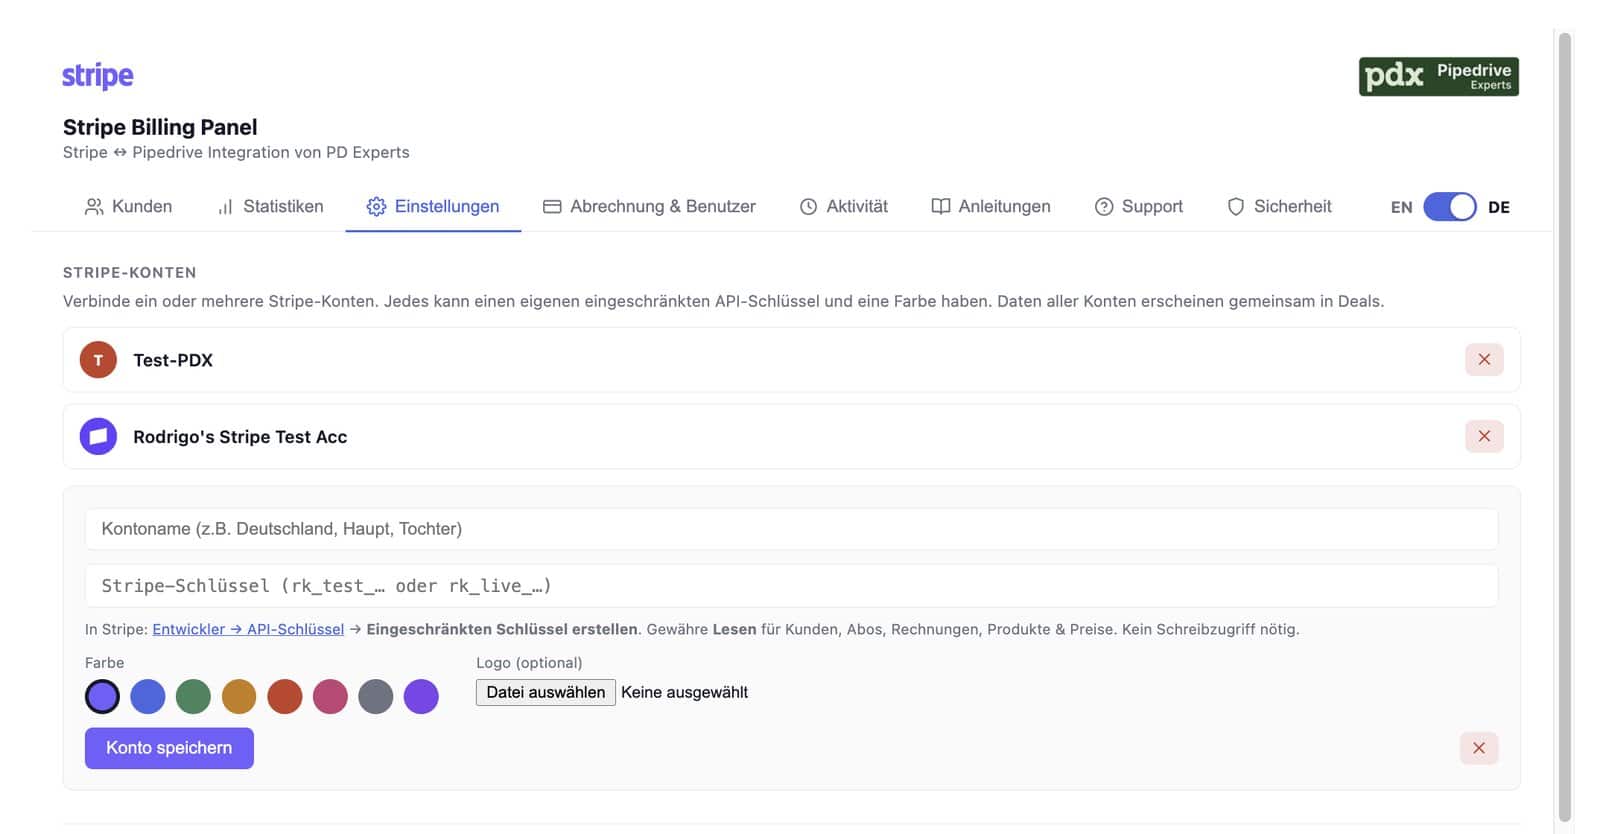
Task: Open the Support tab
Action: (x=1138, y=206)
